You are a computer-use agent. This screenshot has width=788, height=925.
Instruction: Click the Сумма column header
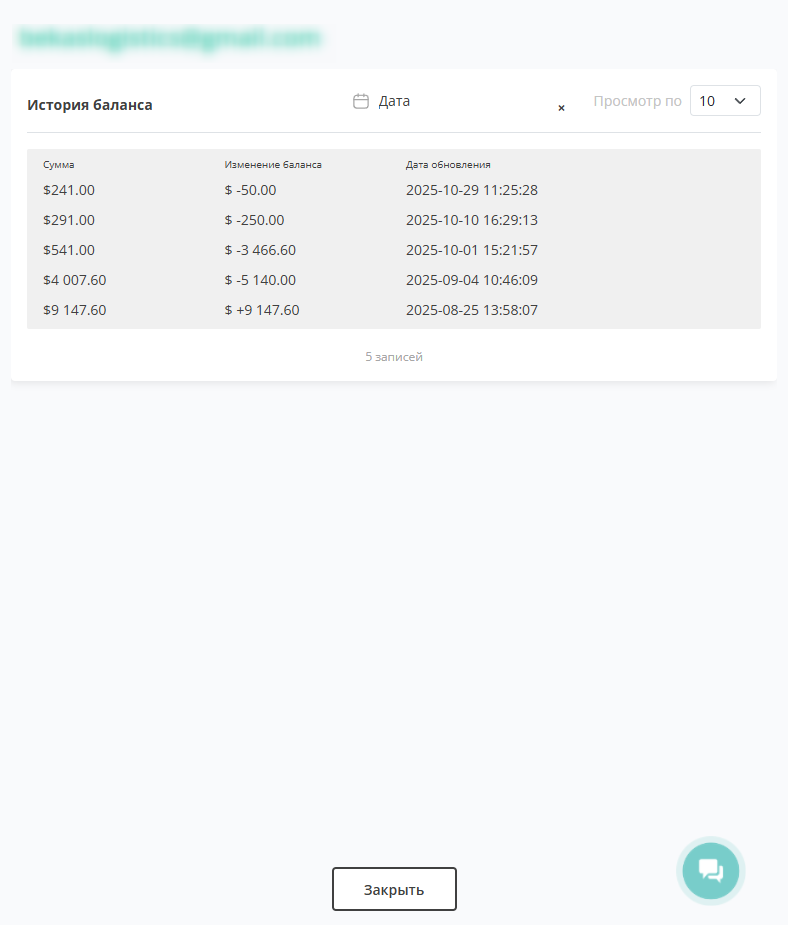pos(59,164)
